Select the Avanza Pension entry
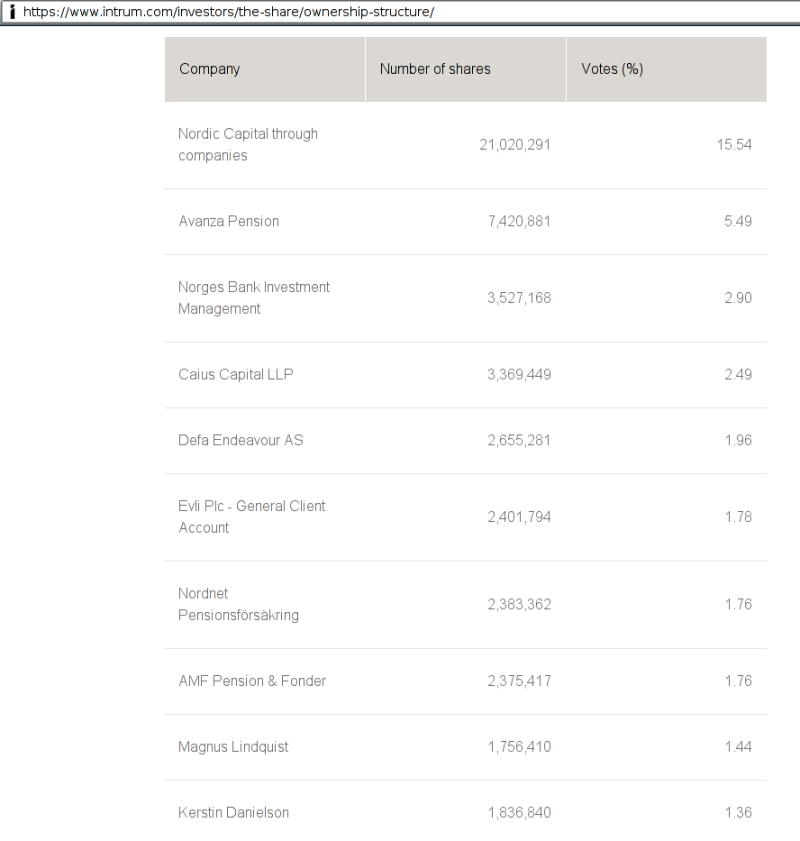800x841 pixels. coord(228,221)
